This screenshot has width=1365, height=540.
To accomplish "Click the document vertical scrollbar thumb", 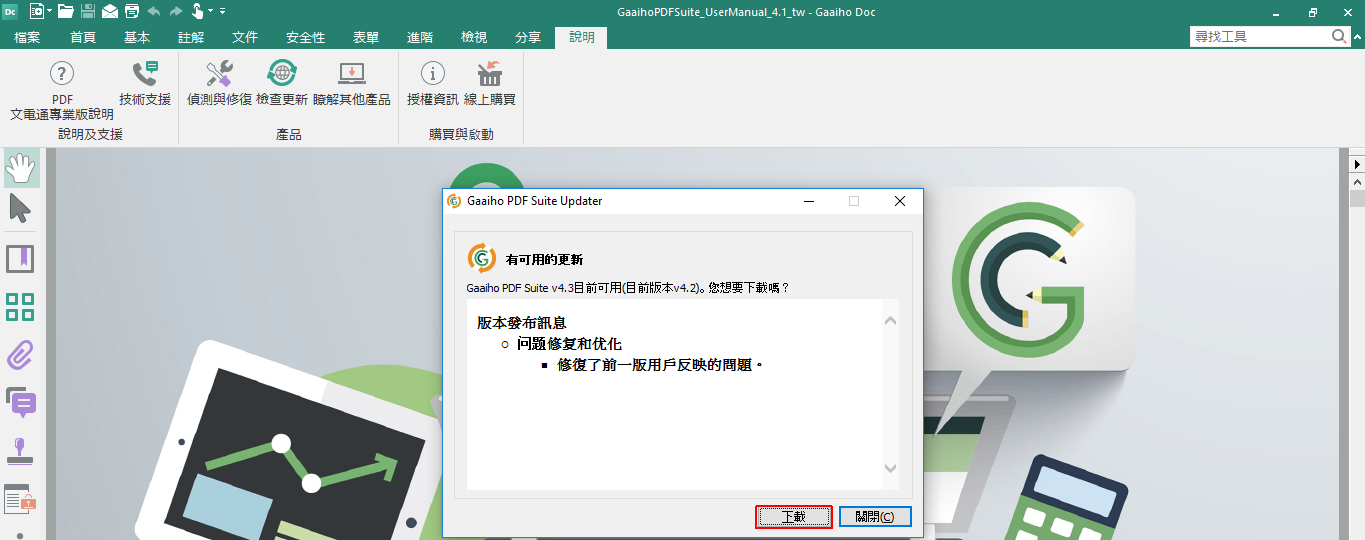I will click(1357, 198).
